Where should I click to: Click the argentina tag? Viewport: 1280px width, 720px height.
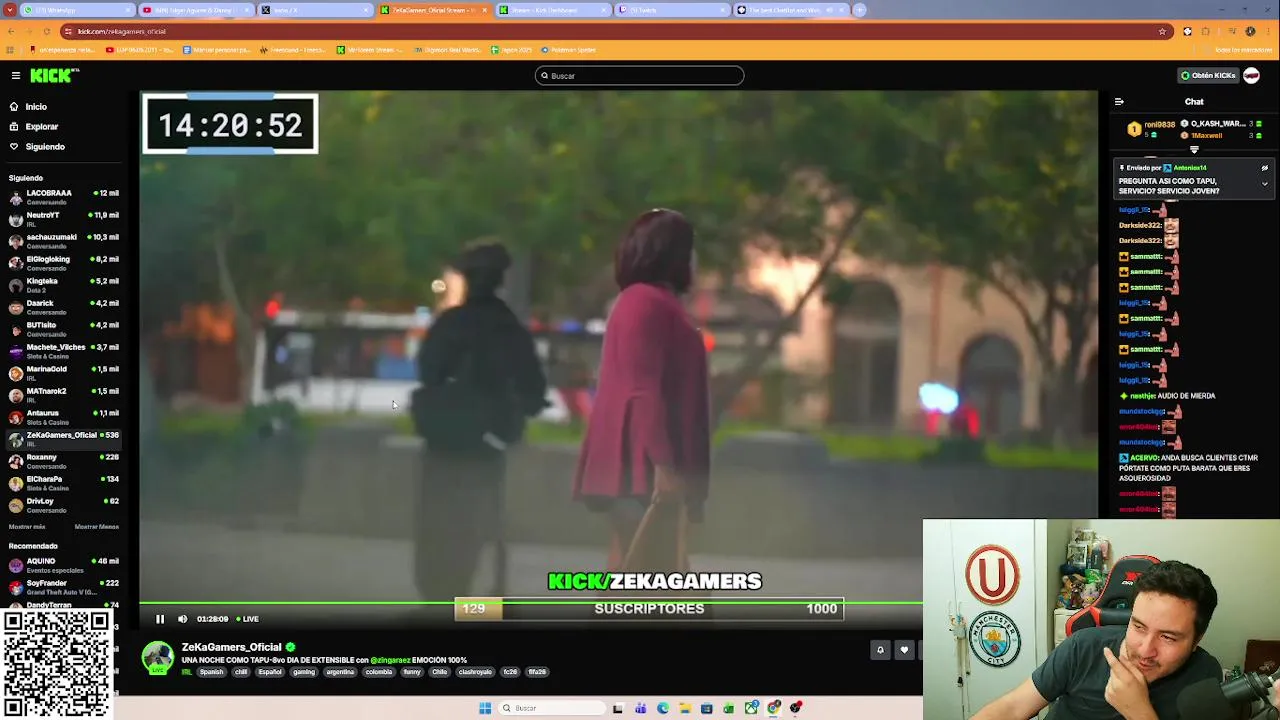click(x=340, y=672)
